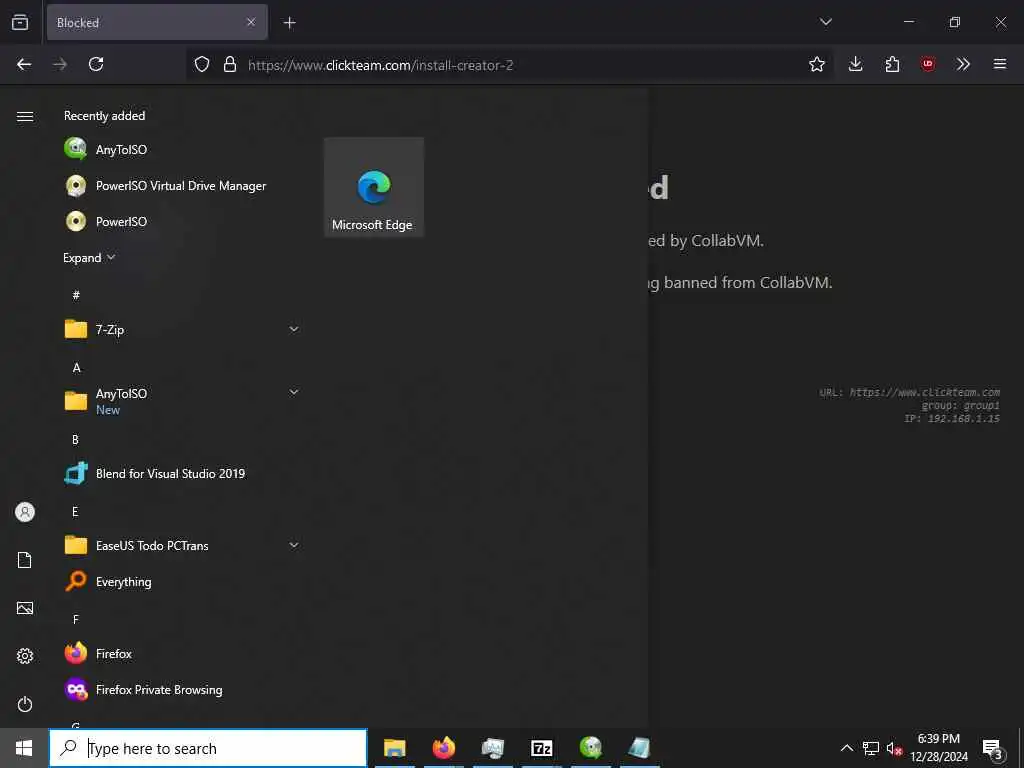Open Firefox View recent browsing

(20, 22)
